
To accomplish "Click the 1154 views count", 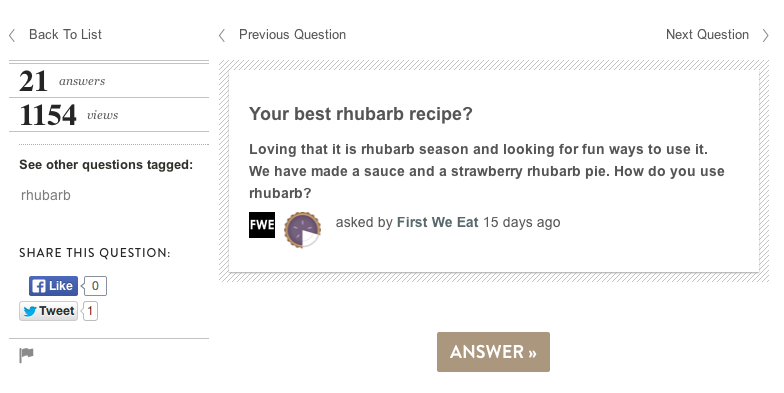I will coord(69,115).
